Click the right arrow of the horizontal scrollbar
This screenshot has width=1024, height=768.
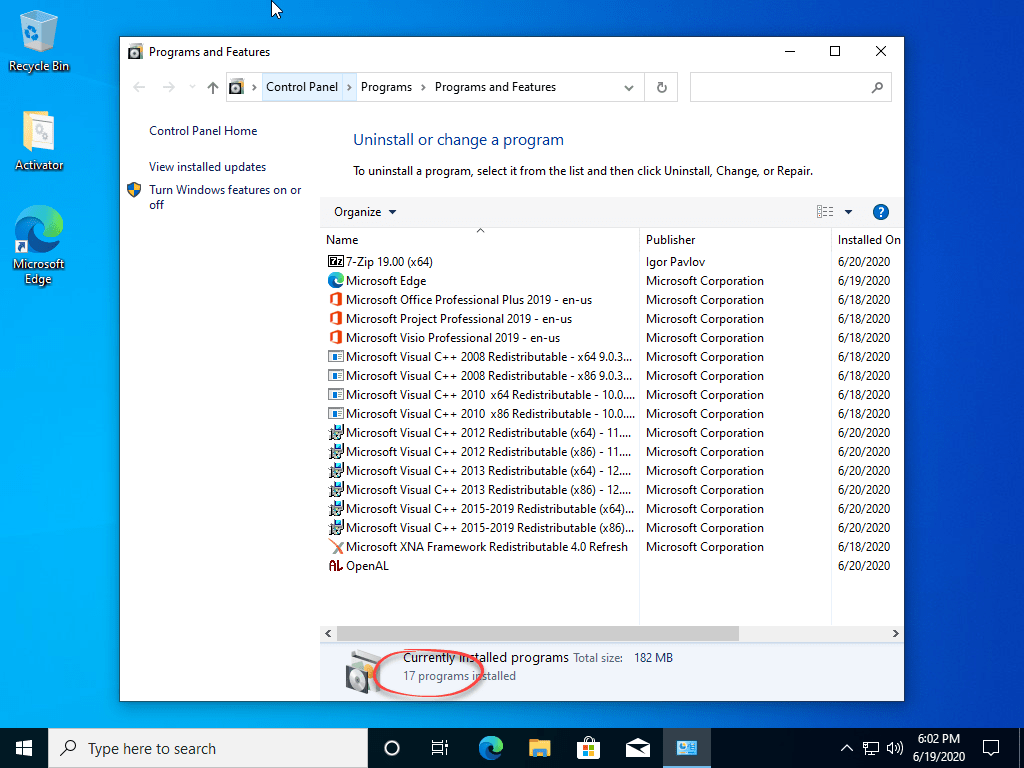[x=895, y=633]
